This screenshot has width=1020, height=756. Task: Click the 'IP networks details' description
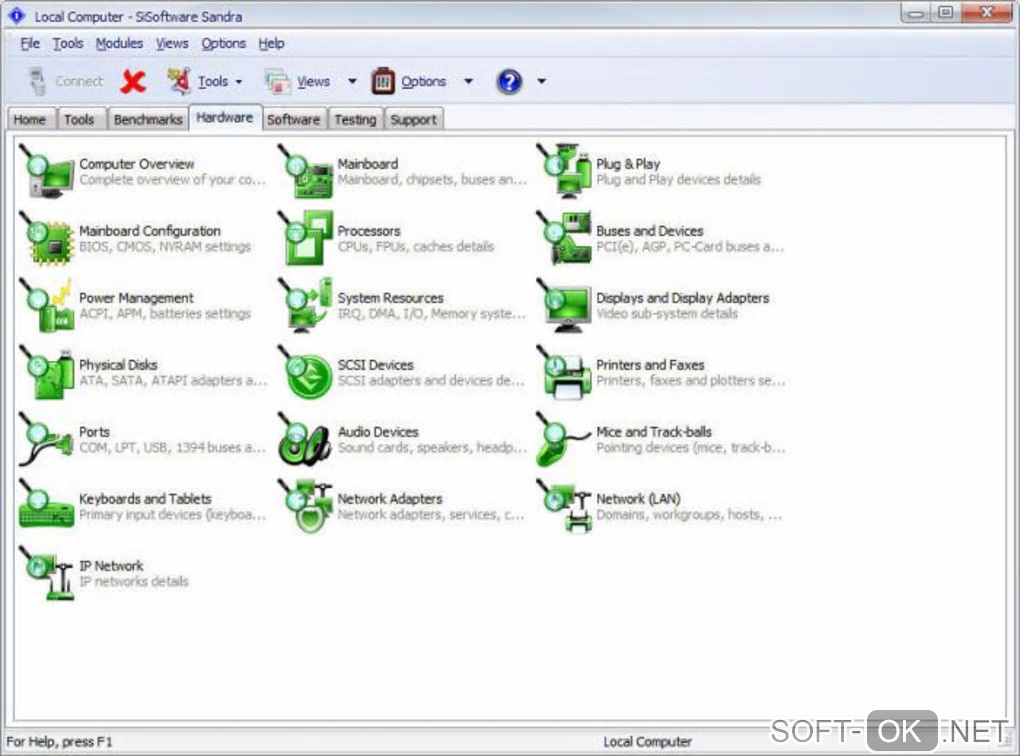point(133,582)
